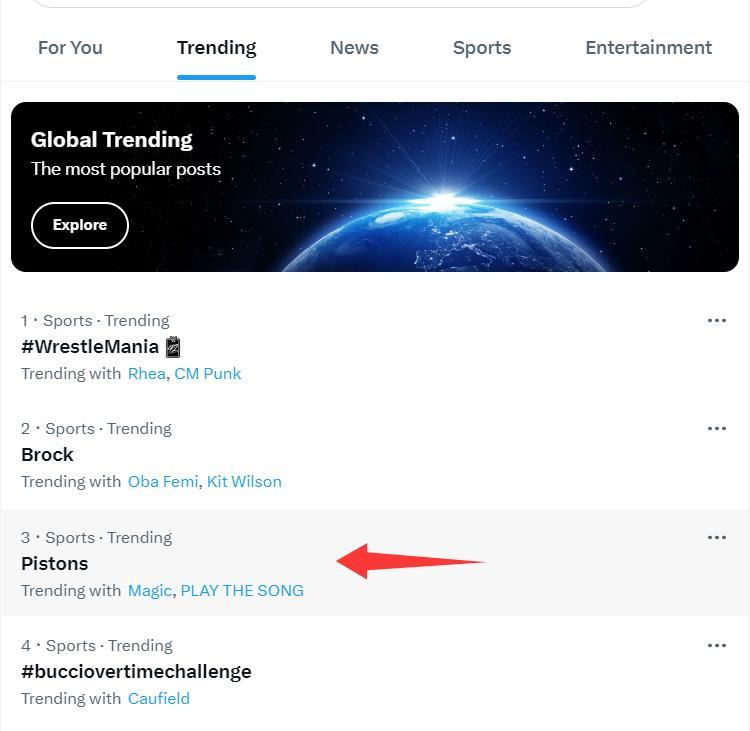Open the Rhea related trend link
Image resolution: width=750 pixels, height=731 pixels.
146,374
